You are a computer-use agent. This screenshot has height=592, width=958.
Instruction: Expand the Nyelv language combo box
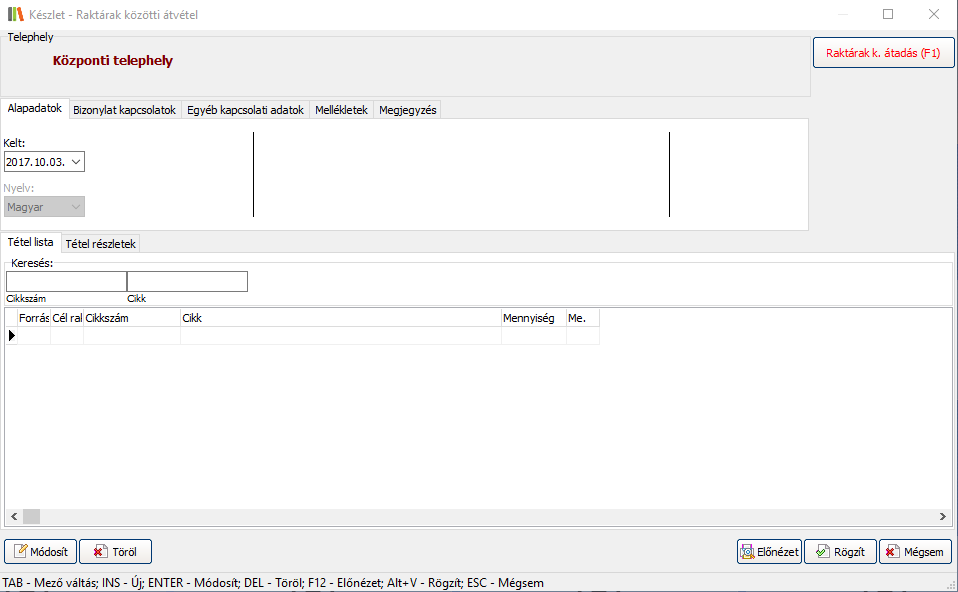75,206
